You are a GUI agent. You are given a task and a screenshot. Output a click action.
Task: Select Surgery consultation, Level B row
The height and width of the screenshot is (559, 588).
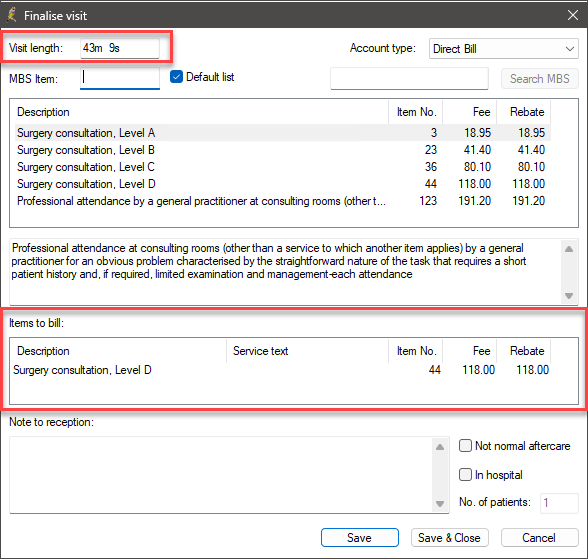[283, 150]
